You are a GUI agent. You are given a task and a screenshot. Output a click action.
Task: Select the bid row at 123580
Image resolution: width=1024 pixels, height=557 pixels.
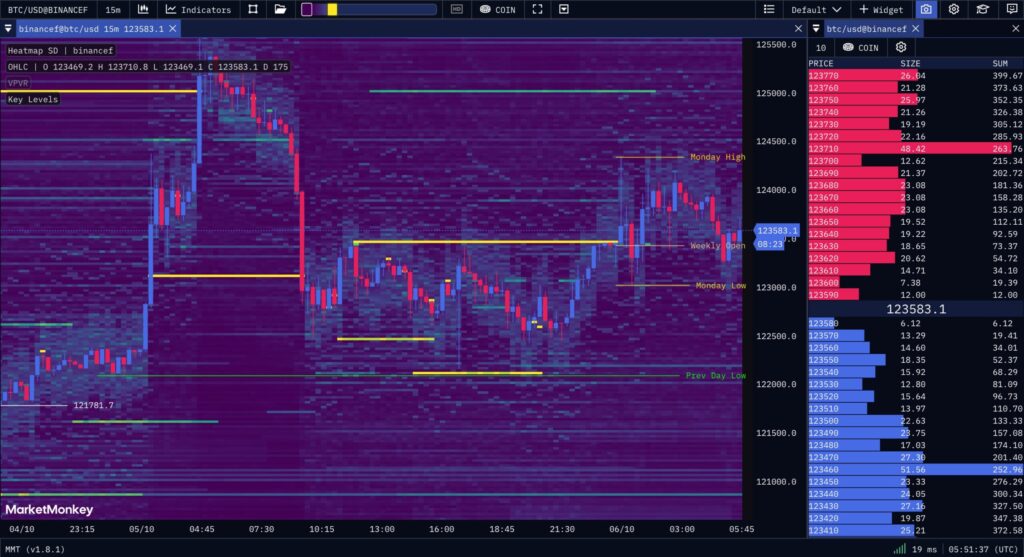coord(916,323)
